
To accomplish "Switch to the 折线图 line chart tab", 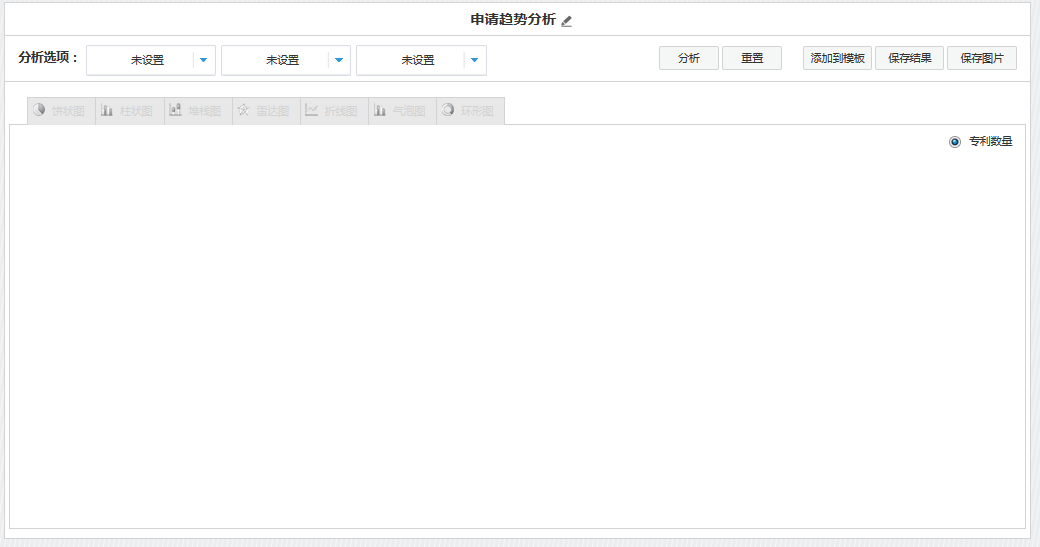I will pyautogui.click(x=334, y=111).
